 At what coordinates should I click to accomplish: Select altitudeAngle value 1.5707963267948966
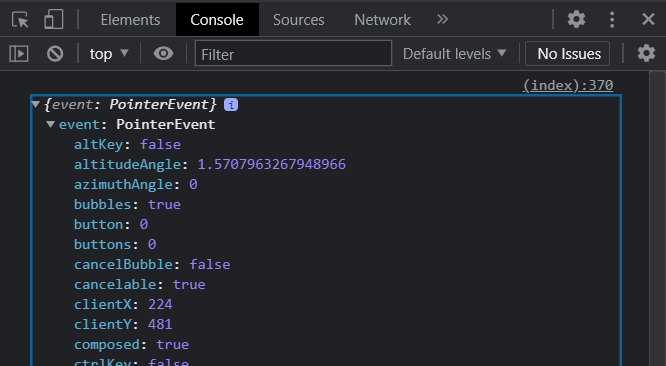point(272,164)
